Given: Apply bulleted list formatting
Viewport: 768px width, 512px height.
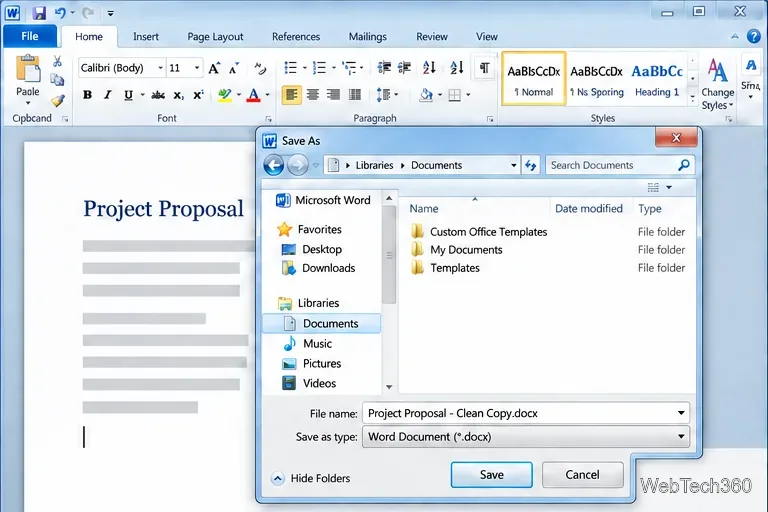Looking at the screenshot, I should click(290, 68).
